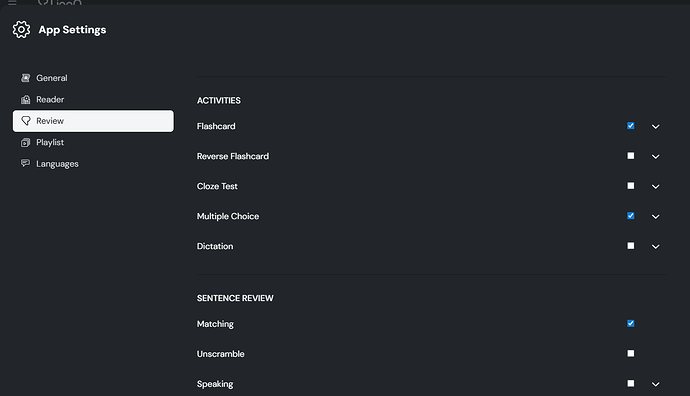Click the Matching label text
The width and height of the screenshot is (690, 396).
tap(215, 324)
